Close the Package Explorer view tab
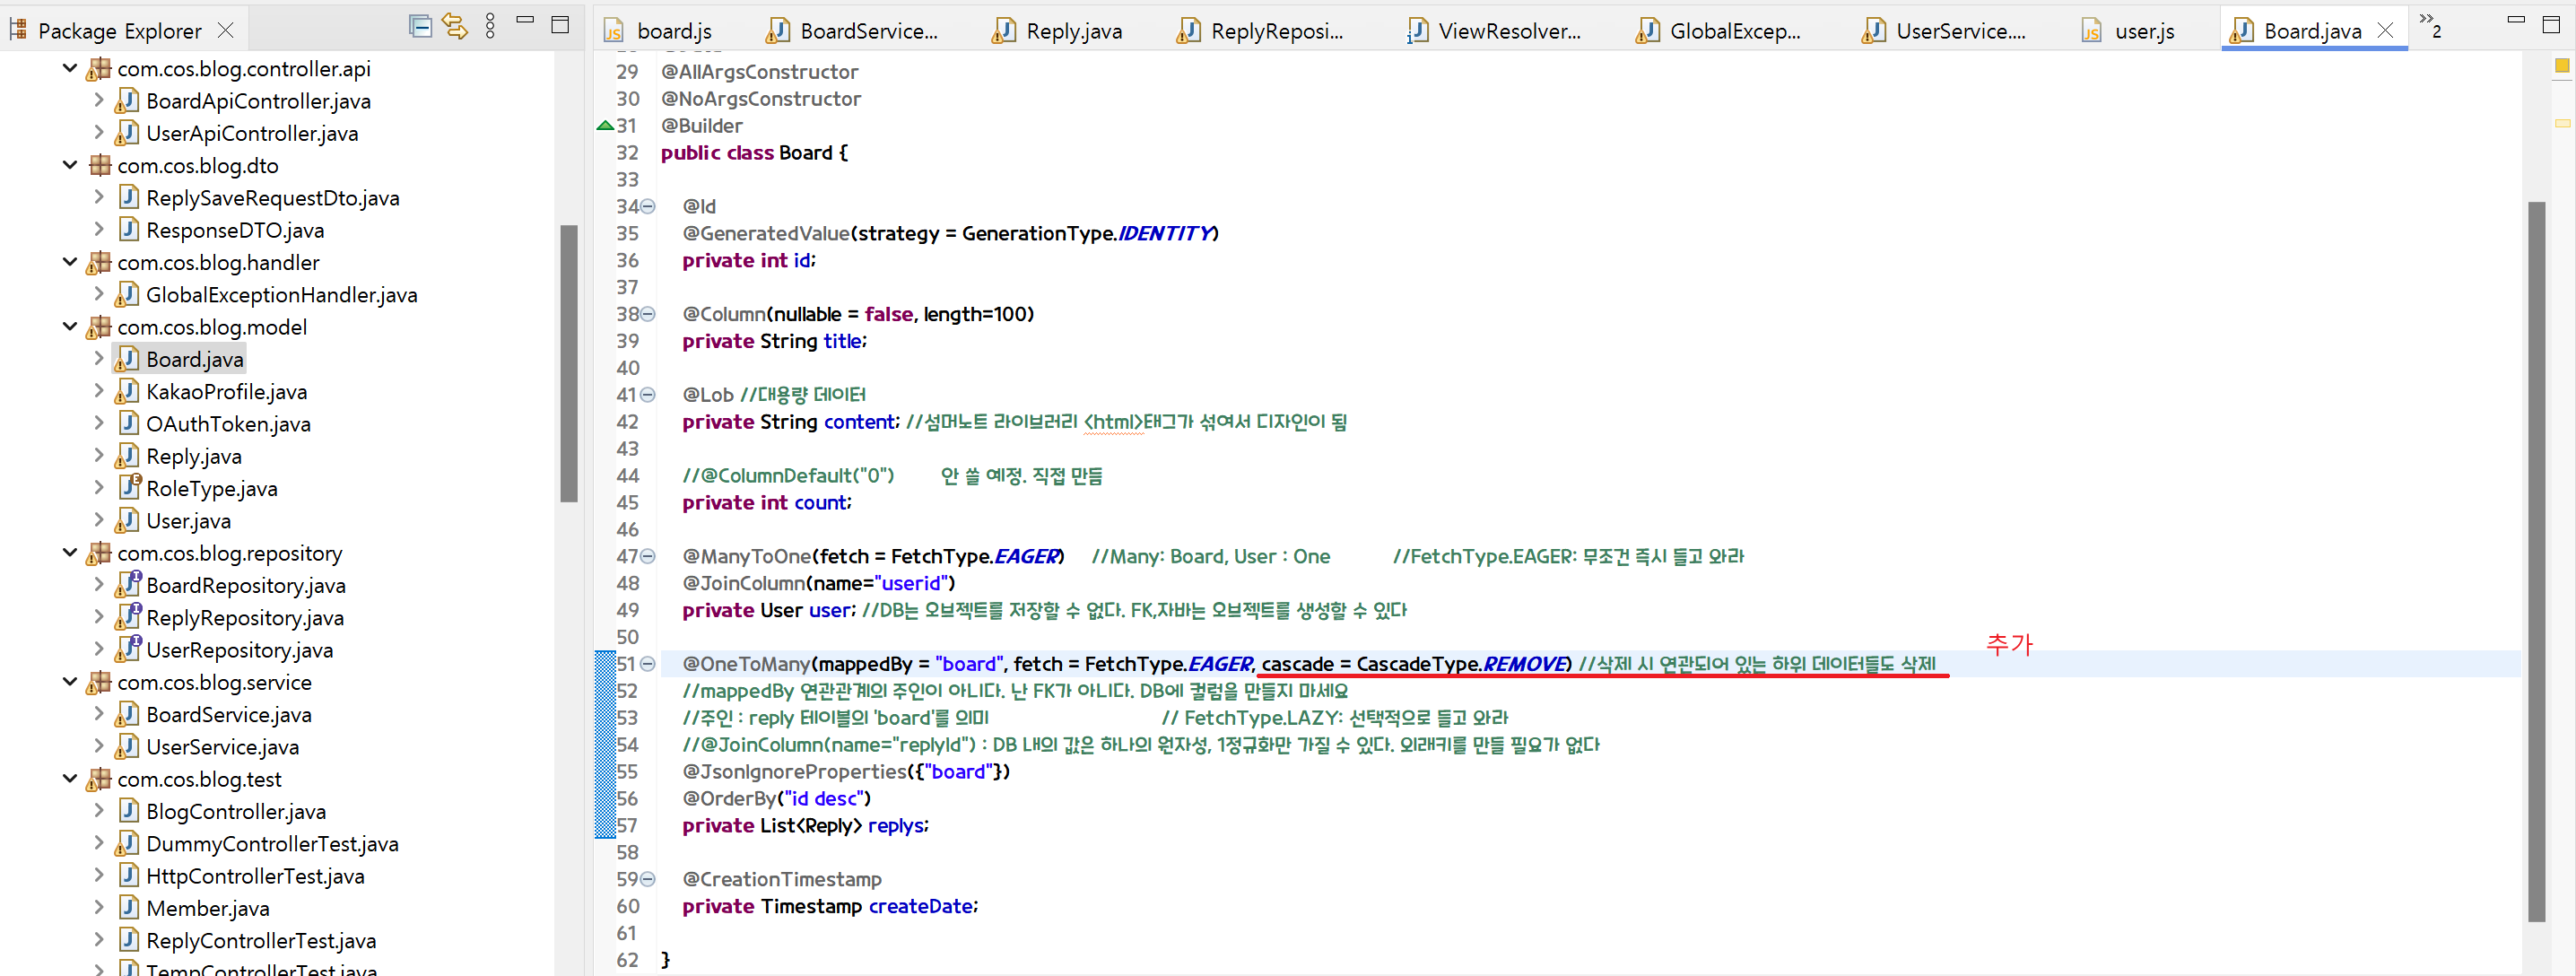Viewport: 2576px width, 976px height. [x=226, y=30]
